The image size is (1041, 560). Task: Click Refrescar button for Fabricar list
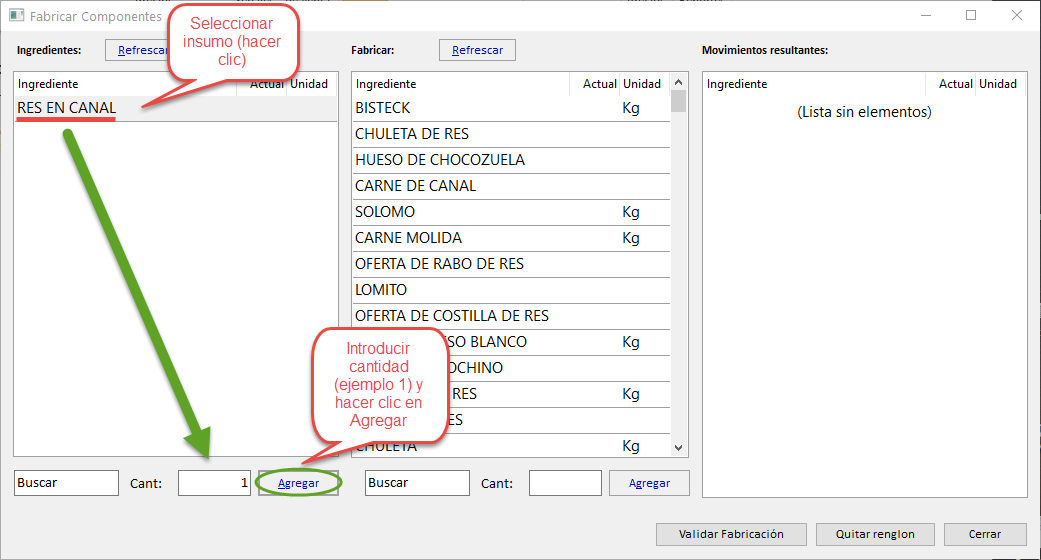pos(477,50)
